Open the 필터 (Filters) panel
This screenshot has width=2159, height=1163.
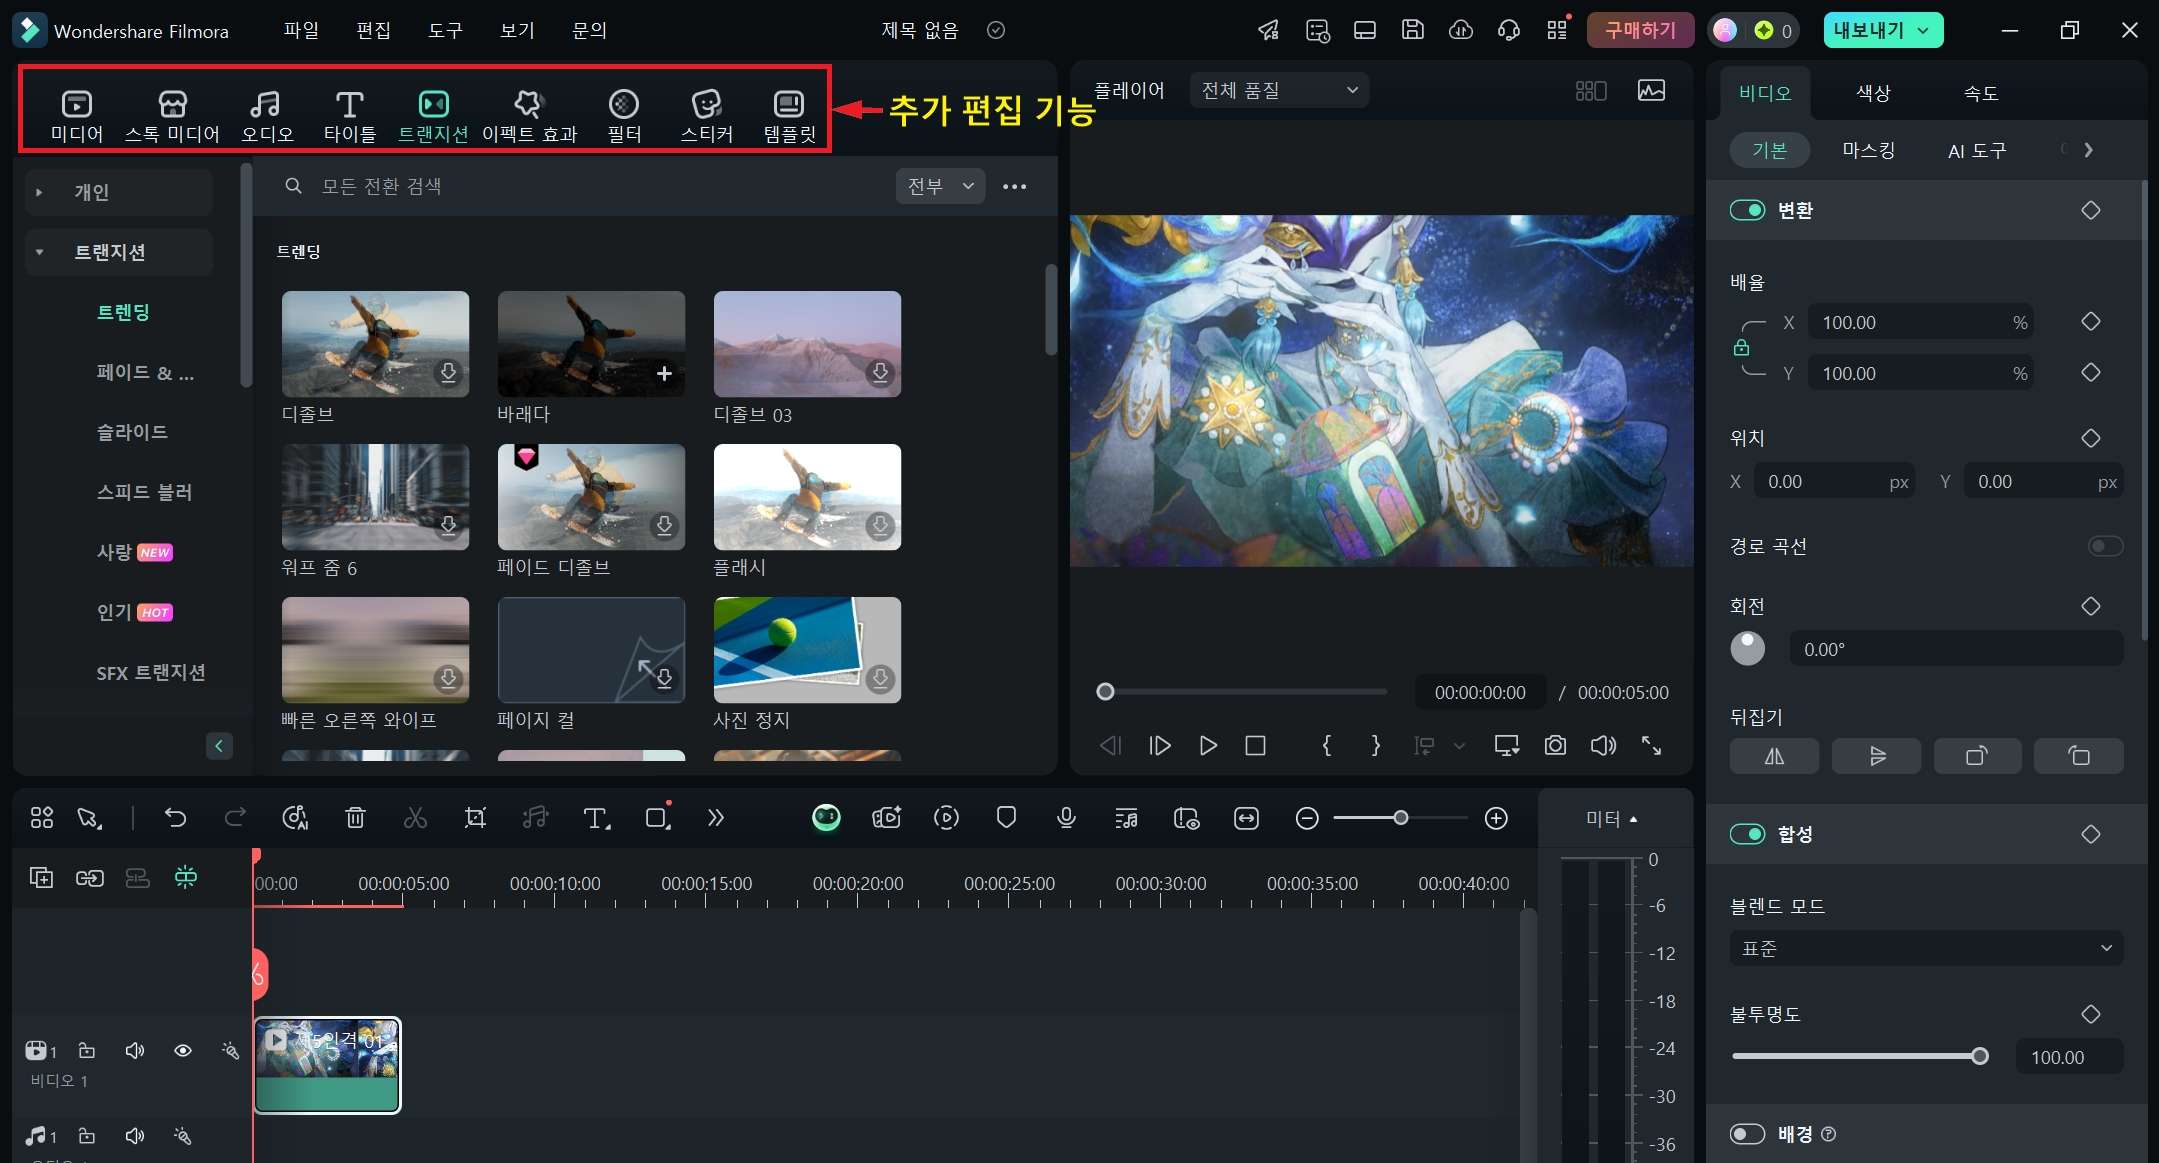click(624, 115)
